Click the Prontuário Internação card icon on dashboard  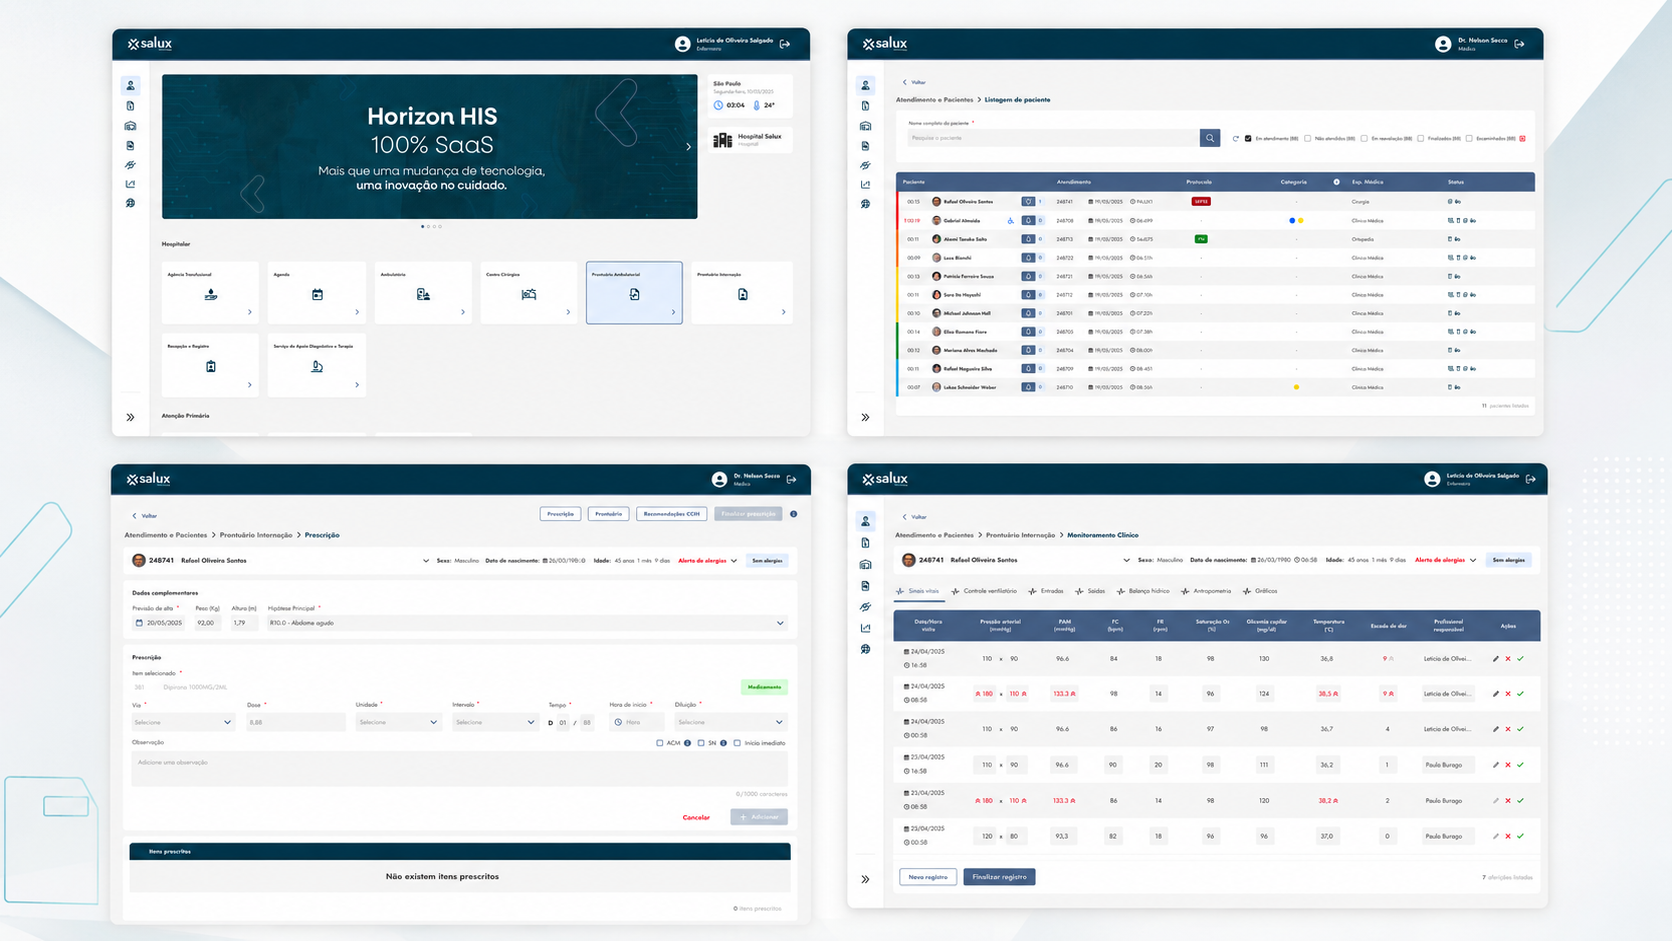[x=742, y=294]
